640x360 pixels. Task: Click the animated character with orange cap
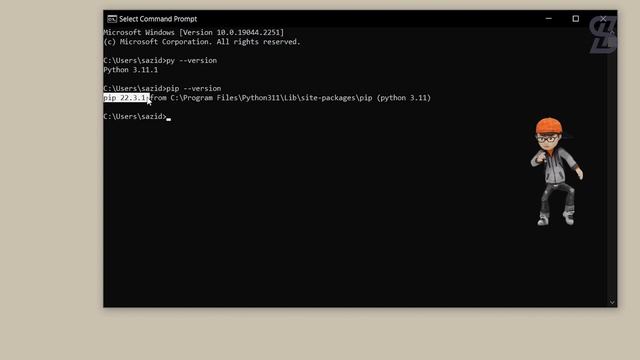pyautogui.click(x=556, y=171)
